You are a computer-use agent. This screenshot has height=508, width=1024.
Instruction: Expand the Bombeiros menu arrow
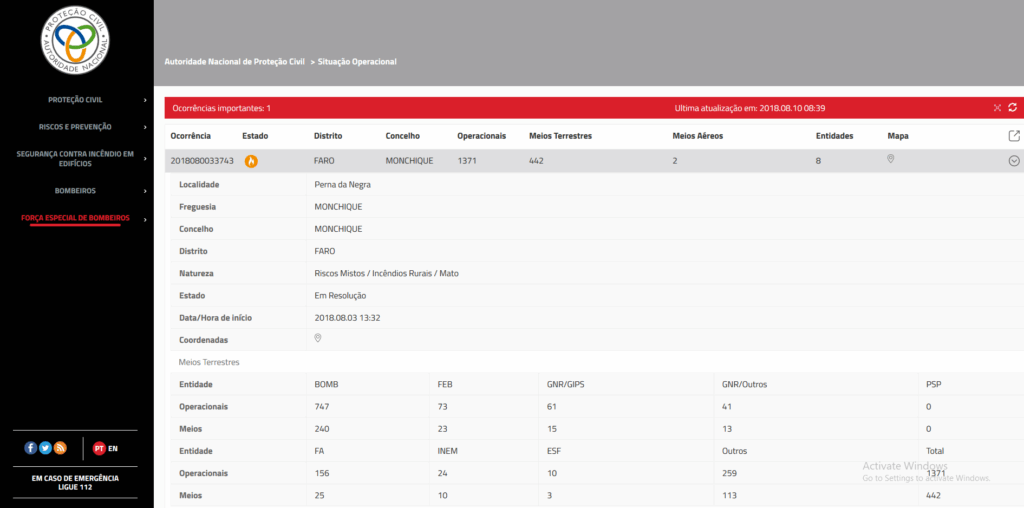[145, 191]
